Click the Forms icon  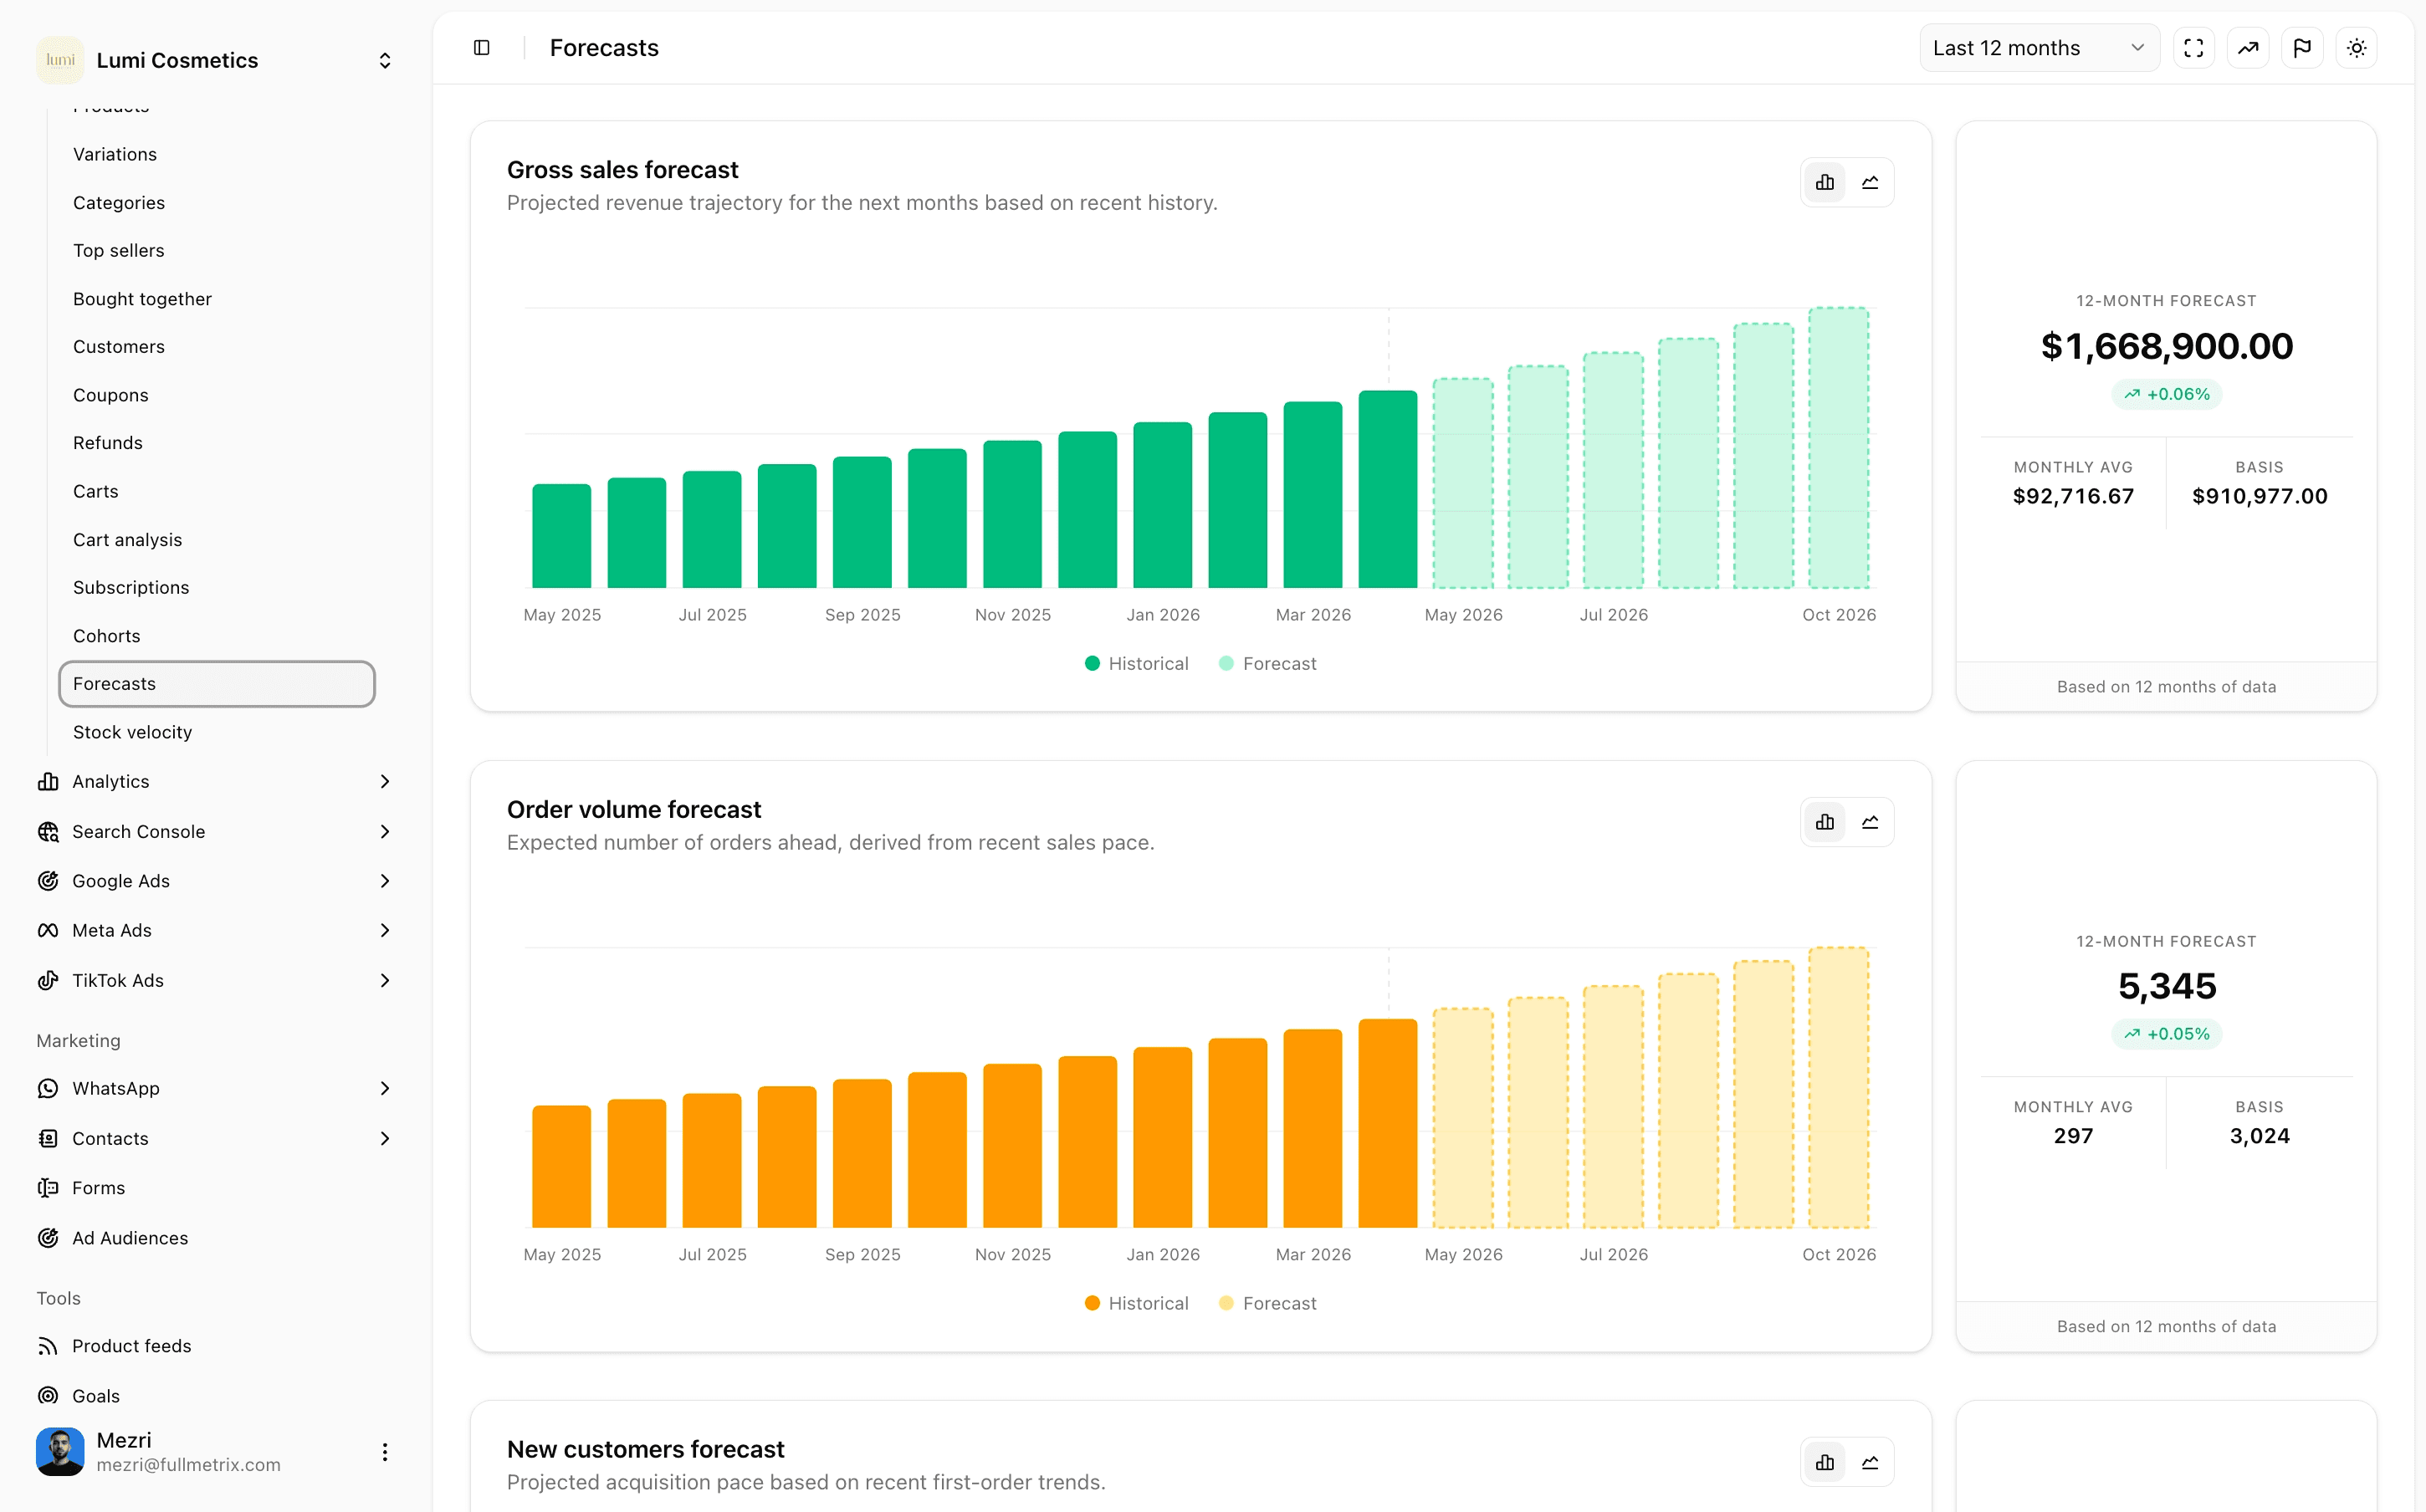point(48,1188)
